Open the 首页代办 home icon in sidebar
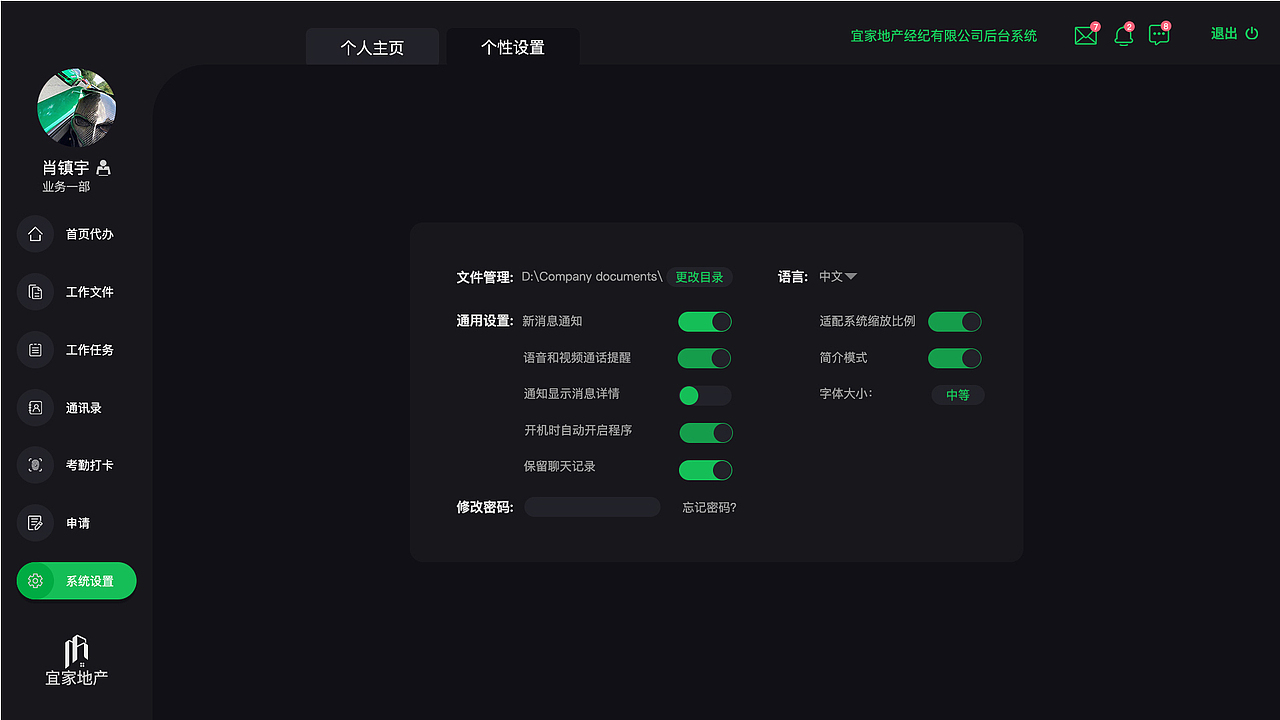1280x720 pixels. point(35,233)
